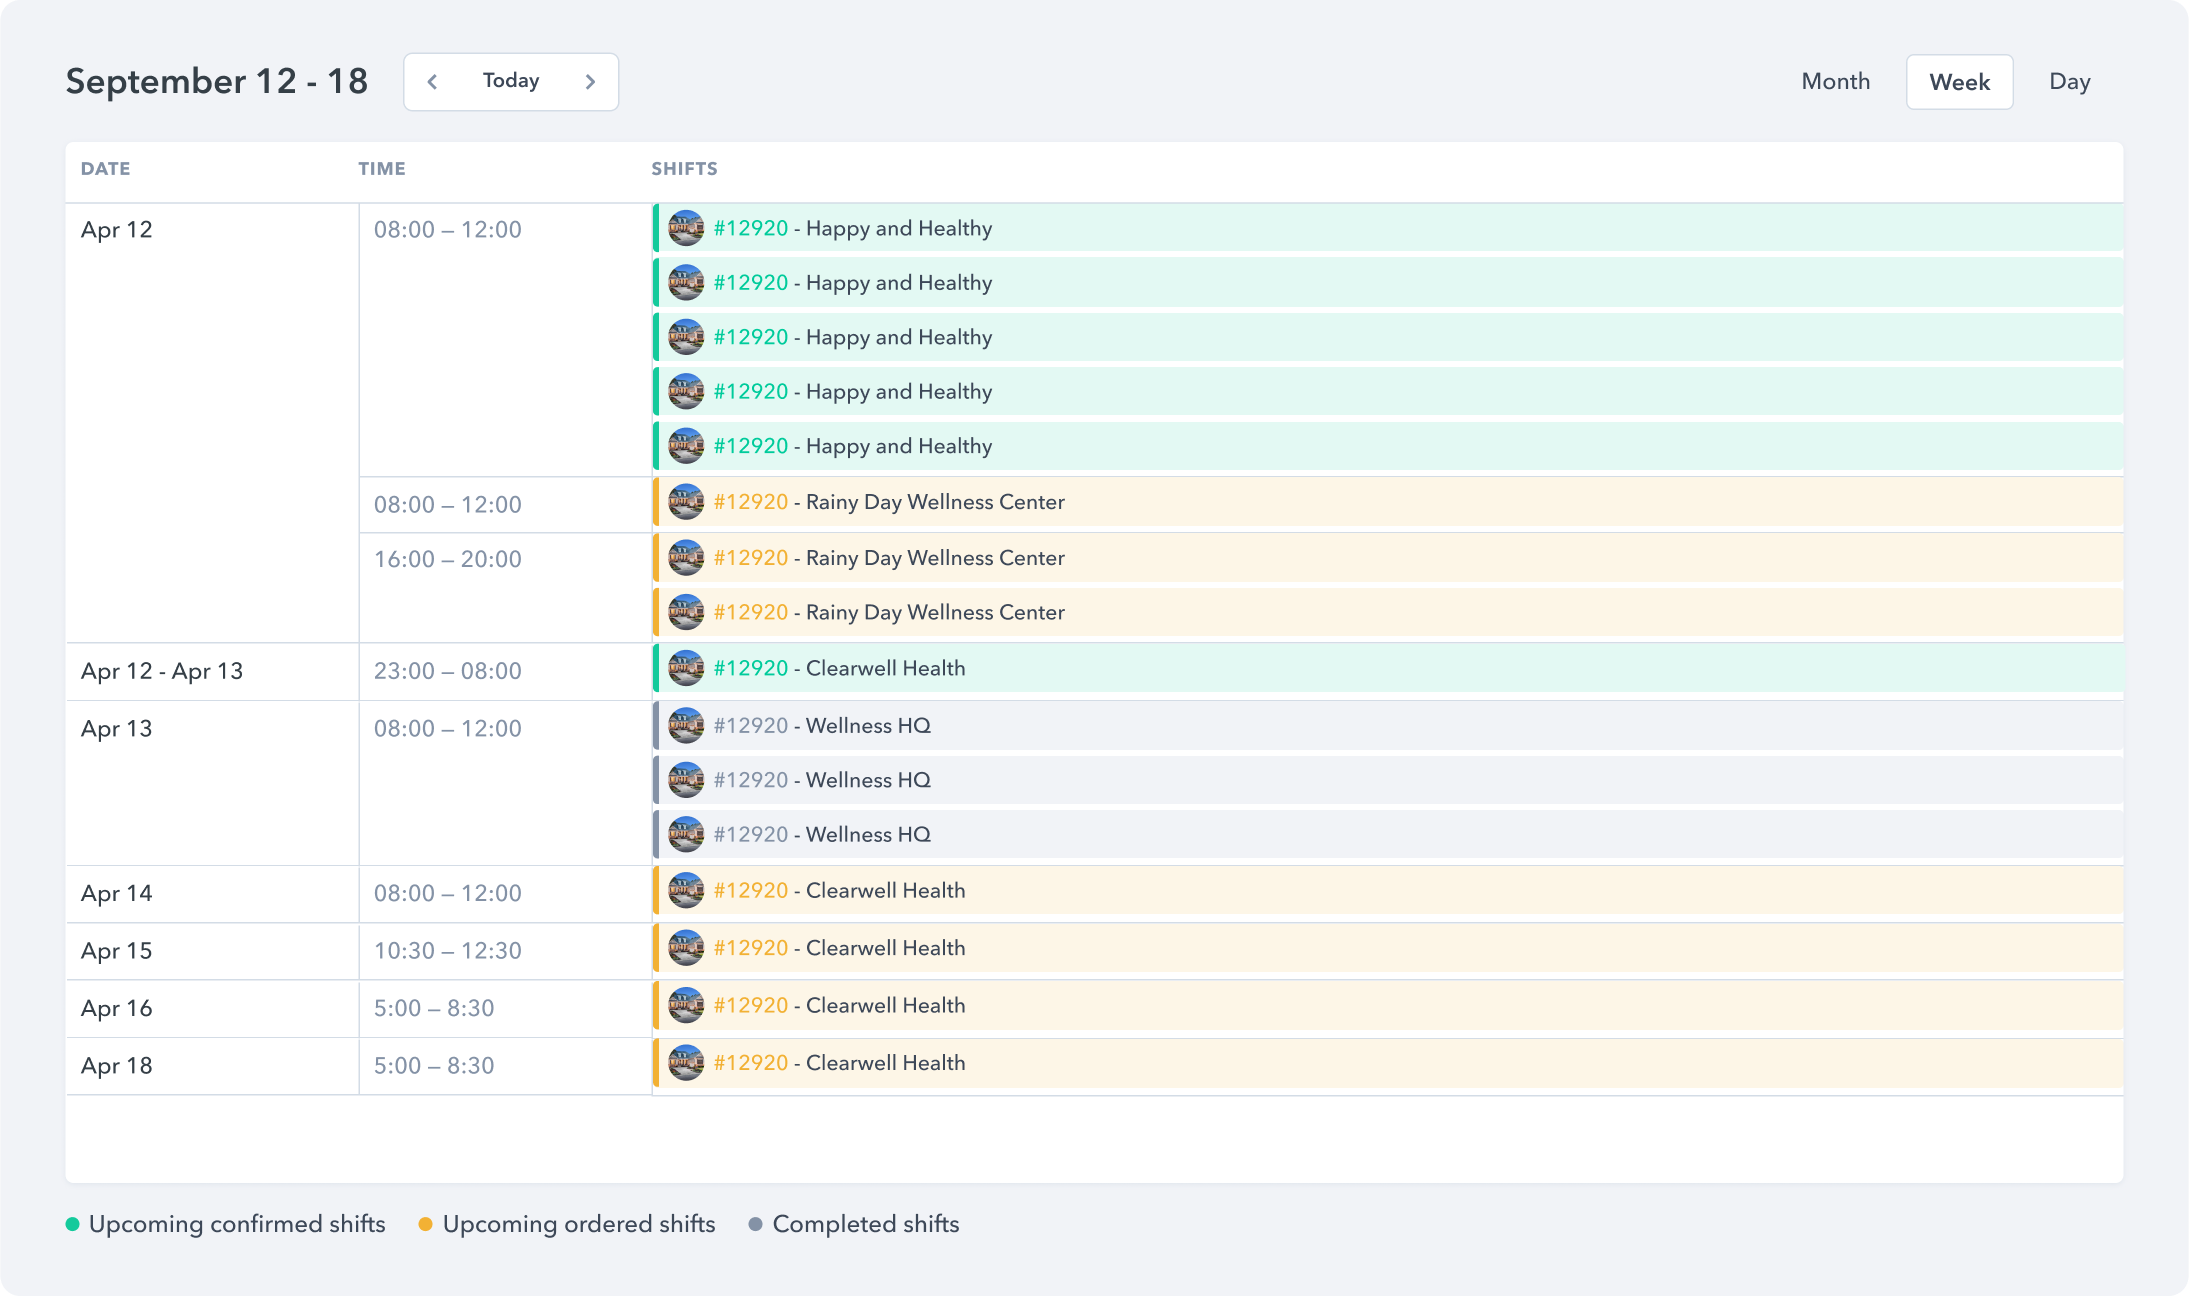Click the avatar icon on the Apr 15 Clearwell Health shift
The height and width of the screenshot is (1296, 2189).
click(x=686, y=948)
